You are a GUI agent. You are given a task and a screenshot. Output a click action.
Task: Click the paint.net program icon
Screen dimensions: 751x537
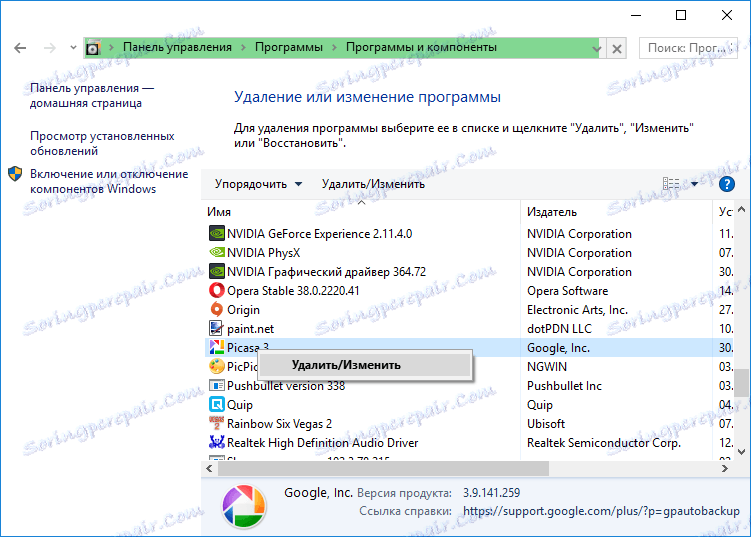point(217,329)
